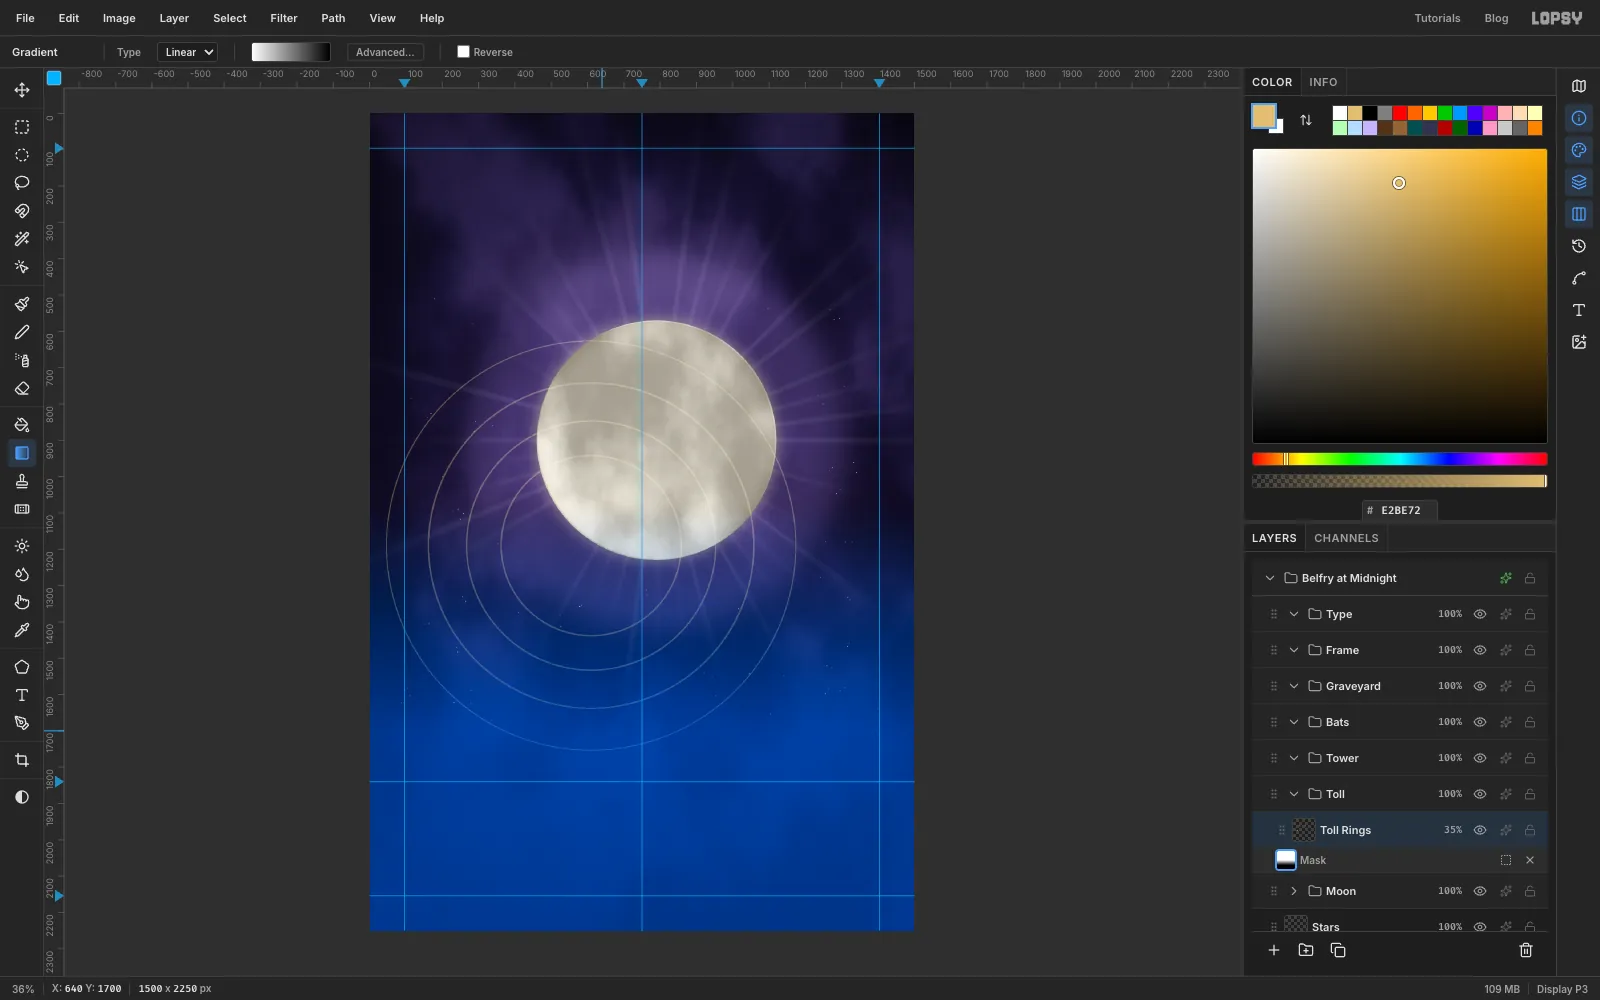Select the Move tool
This screenshot has width=1600, height=1000.
22,90
